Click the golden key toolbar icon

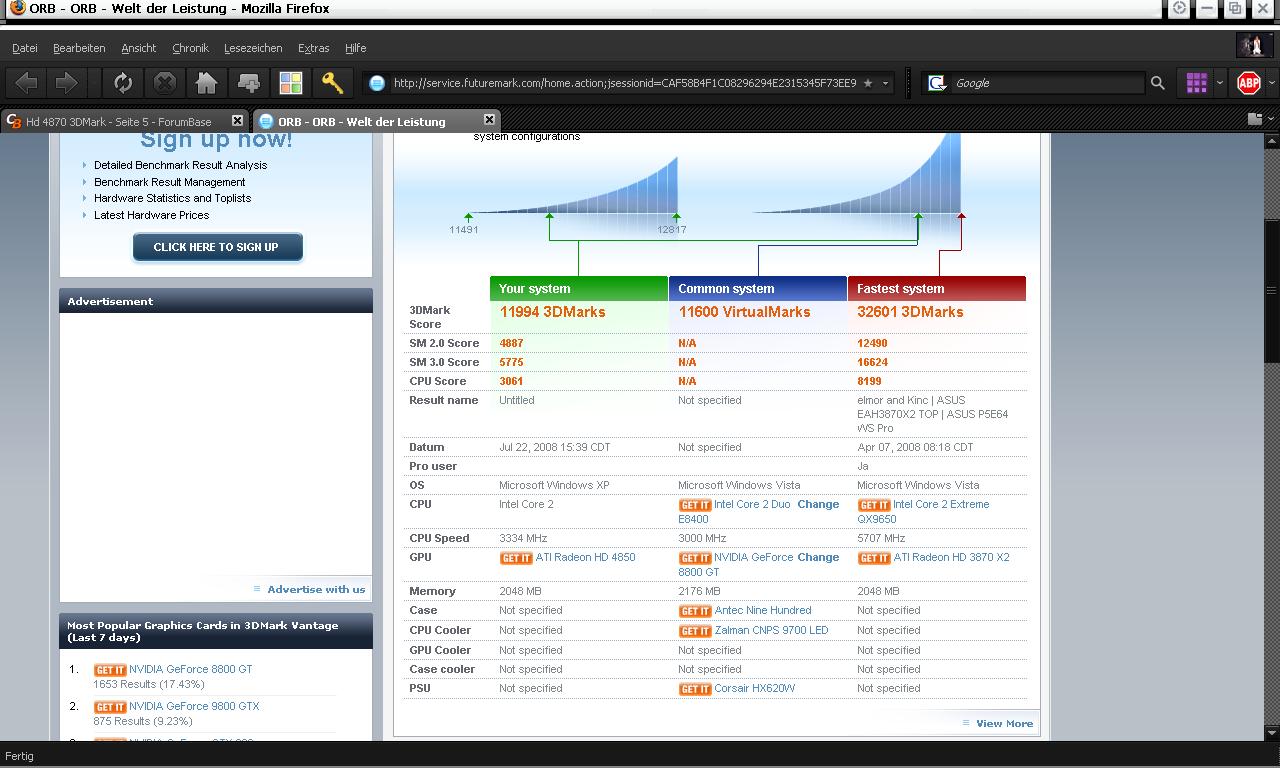tap(333, 83)
